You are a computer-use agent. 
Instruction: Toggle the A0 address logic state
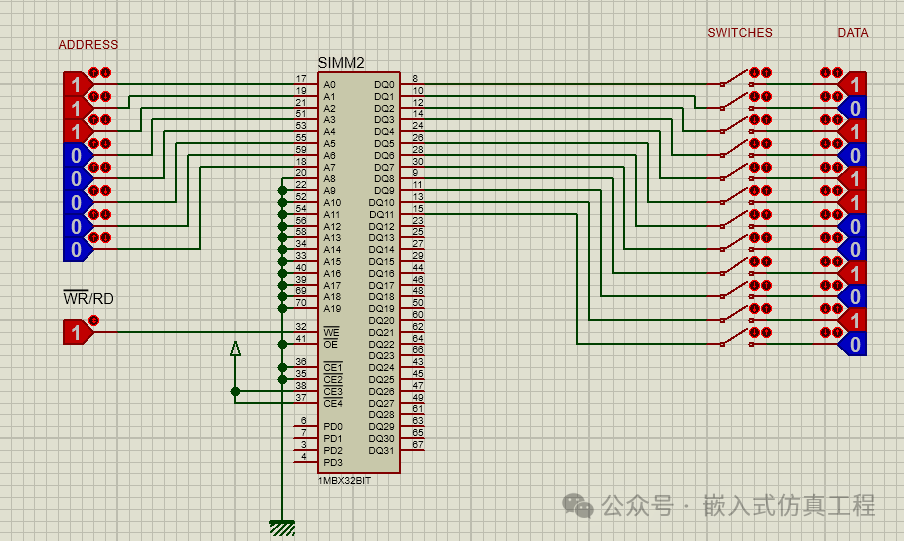pyautogui.click(x=74, y=84)
